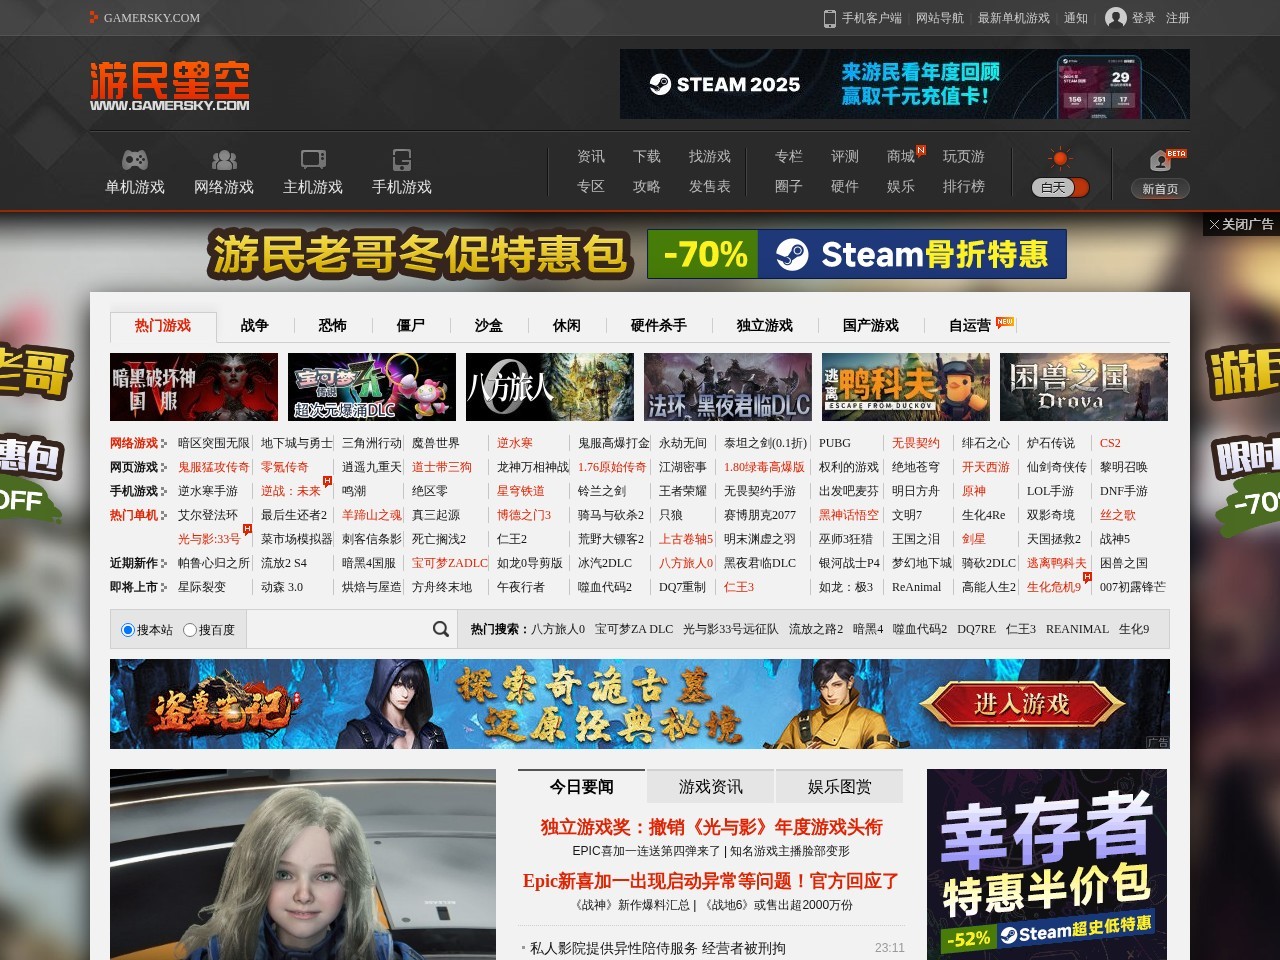The height and width of the screenshot is (960, 1280).
Task: Expand the 最新单机游戏 menu
Action: pos(1013,18)
